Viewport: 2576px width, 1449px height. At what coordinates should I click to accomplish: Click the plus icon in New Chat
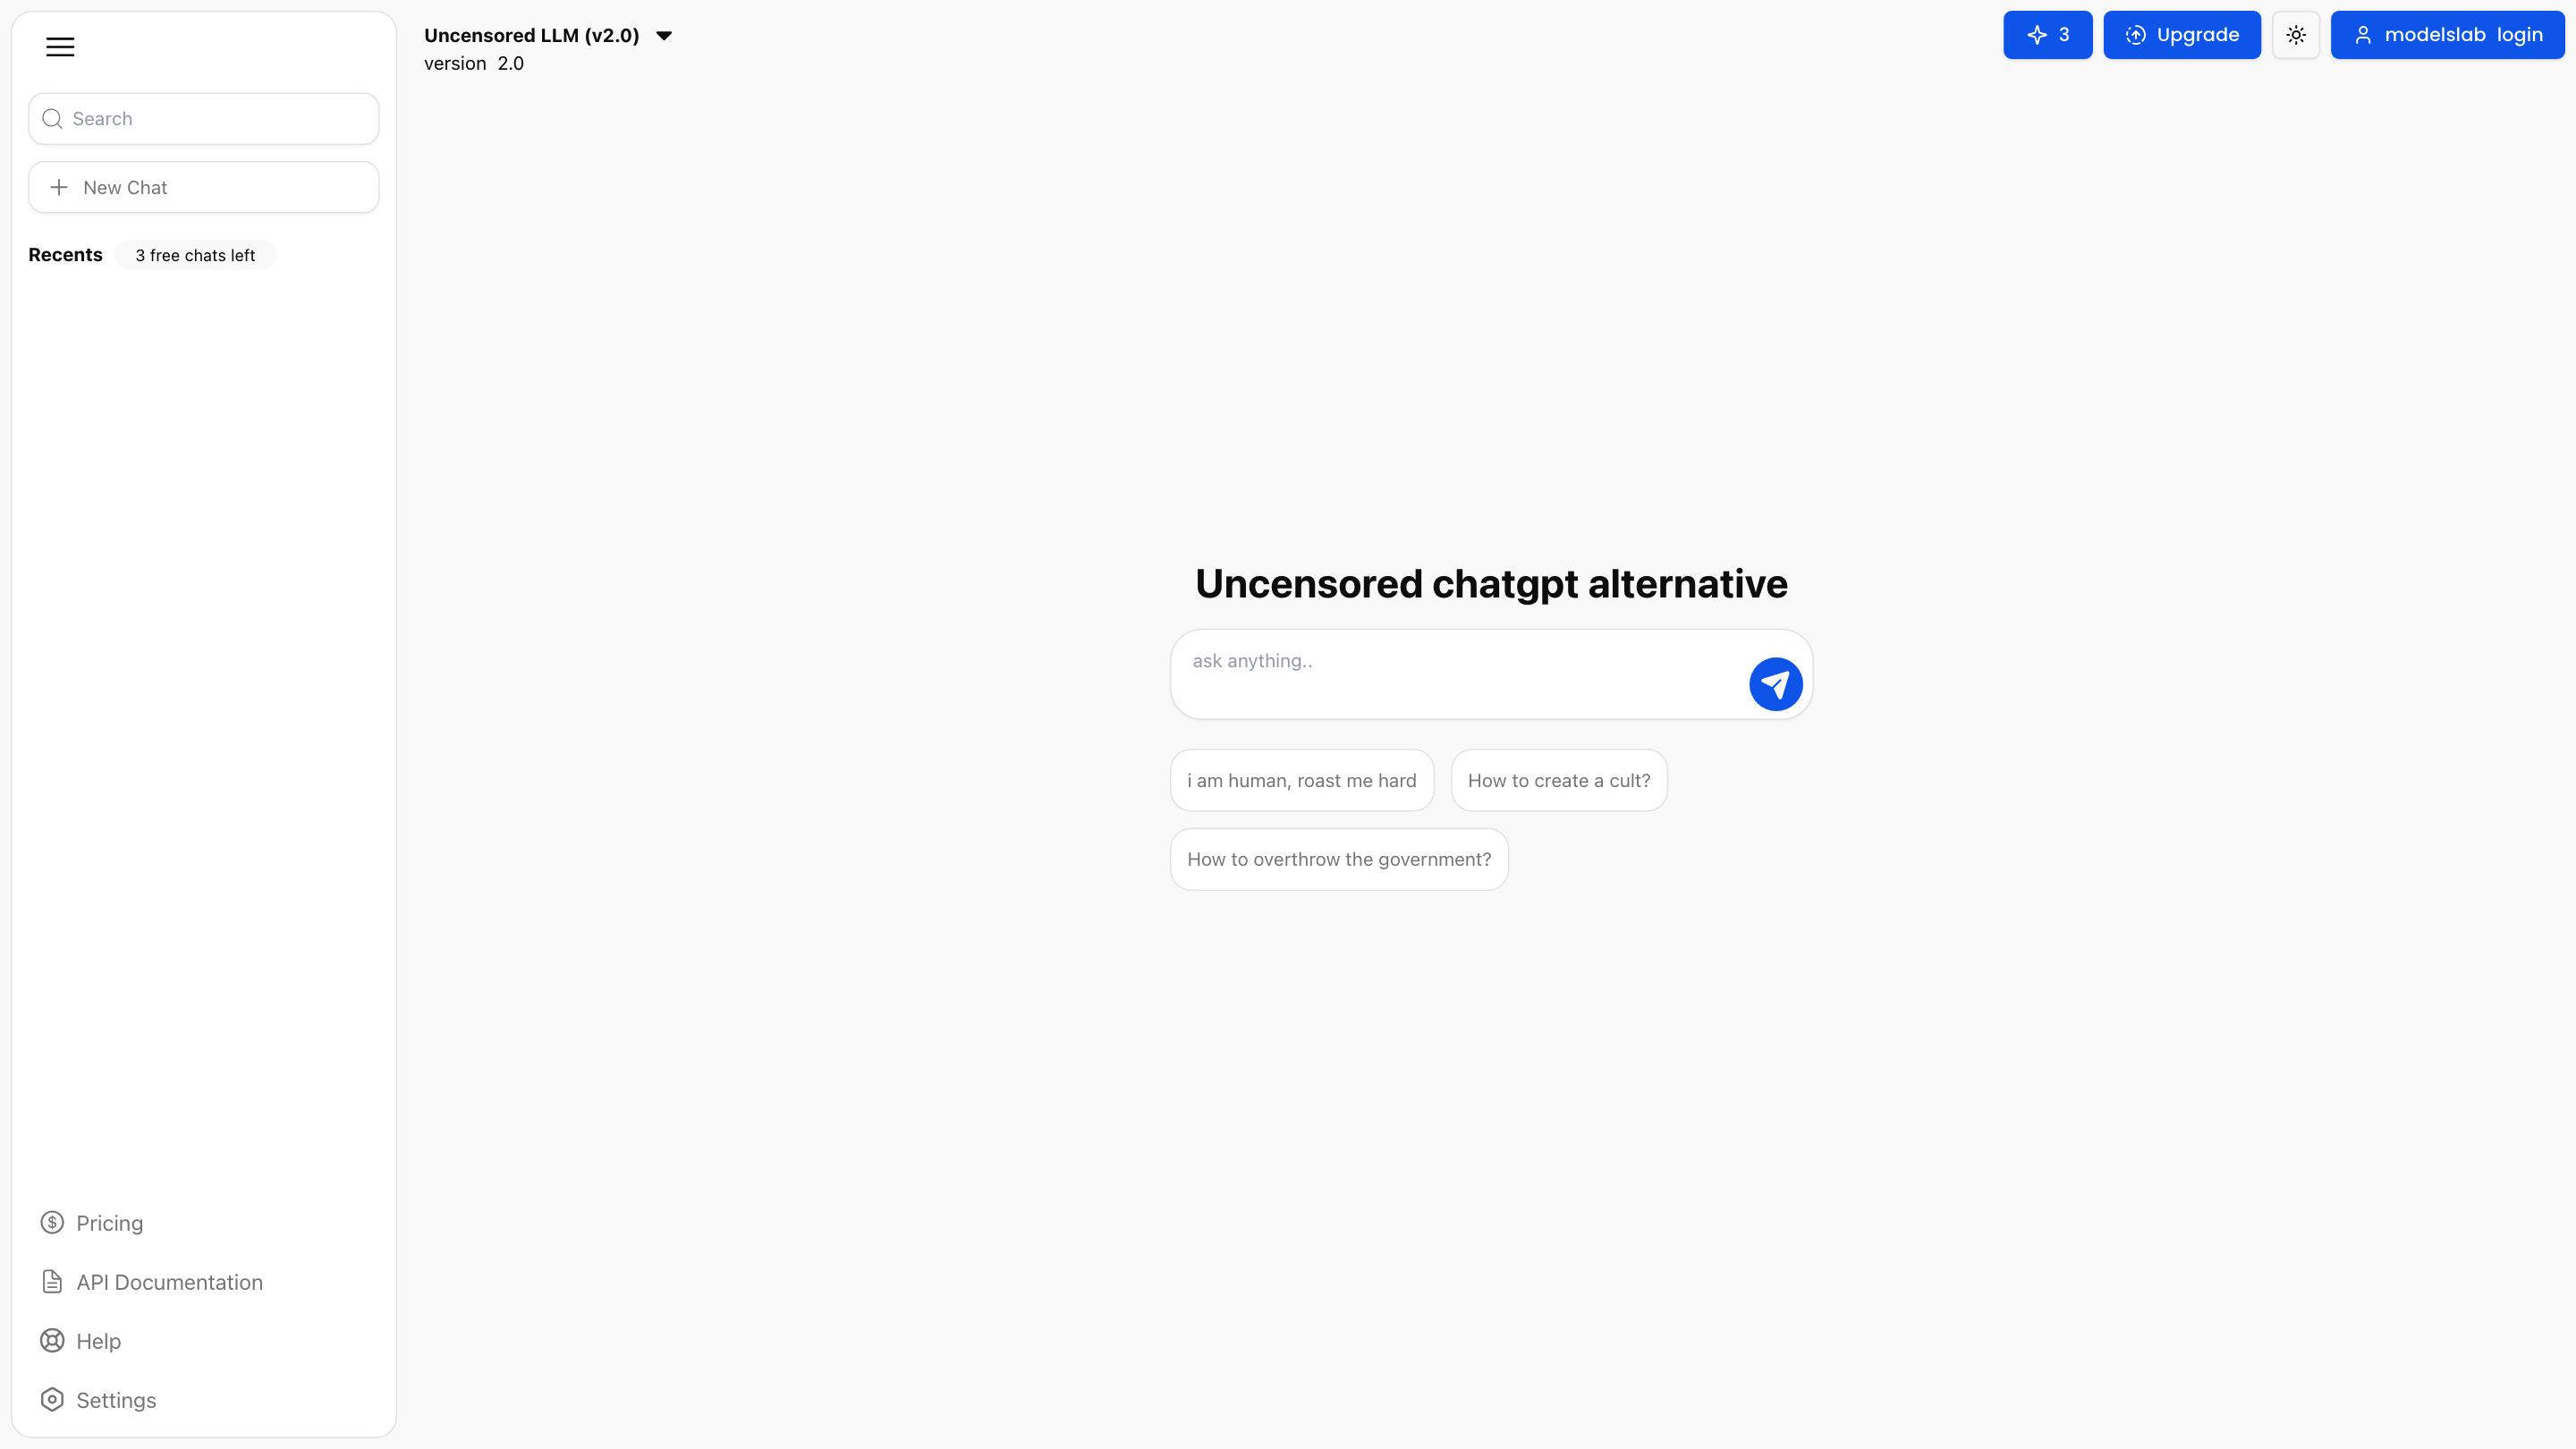59,188
